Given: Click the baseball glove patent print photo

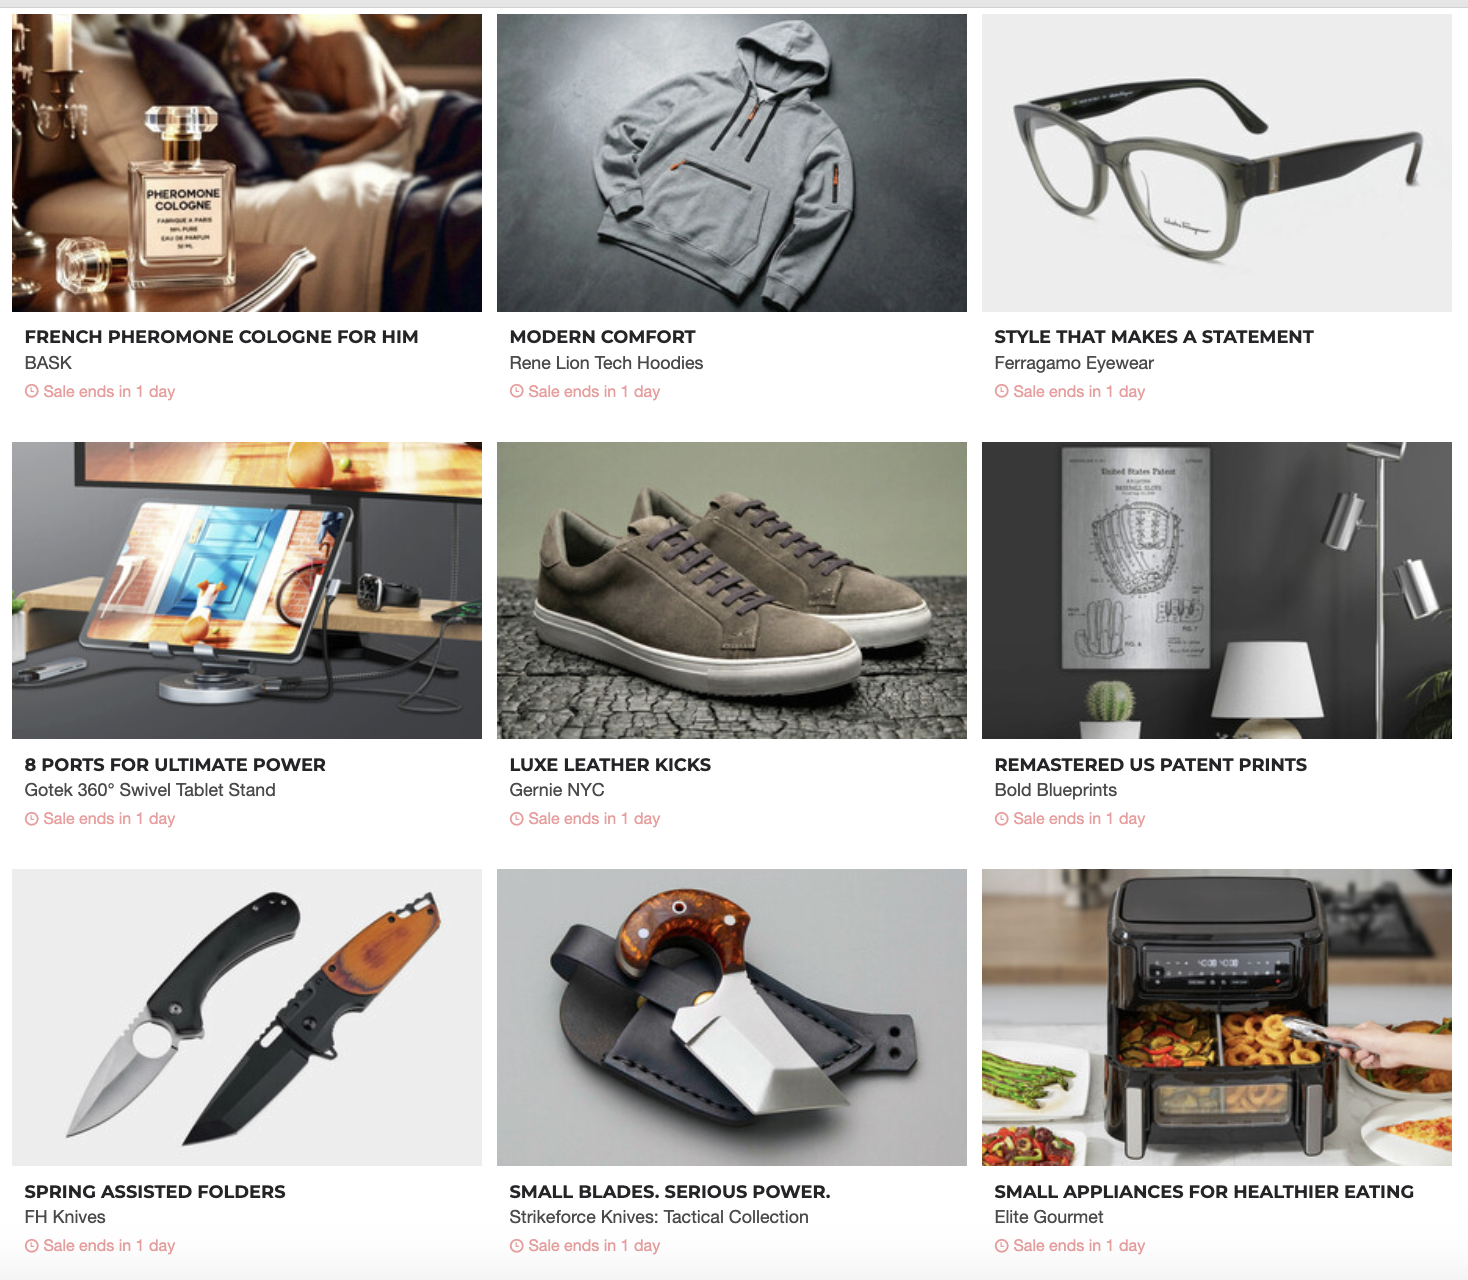Looking at the screenshot, I should (1217, 590).
